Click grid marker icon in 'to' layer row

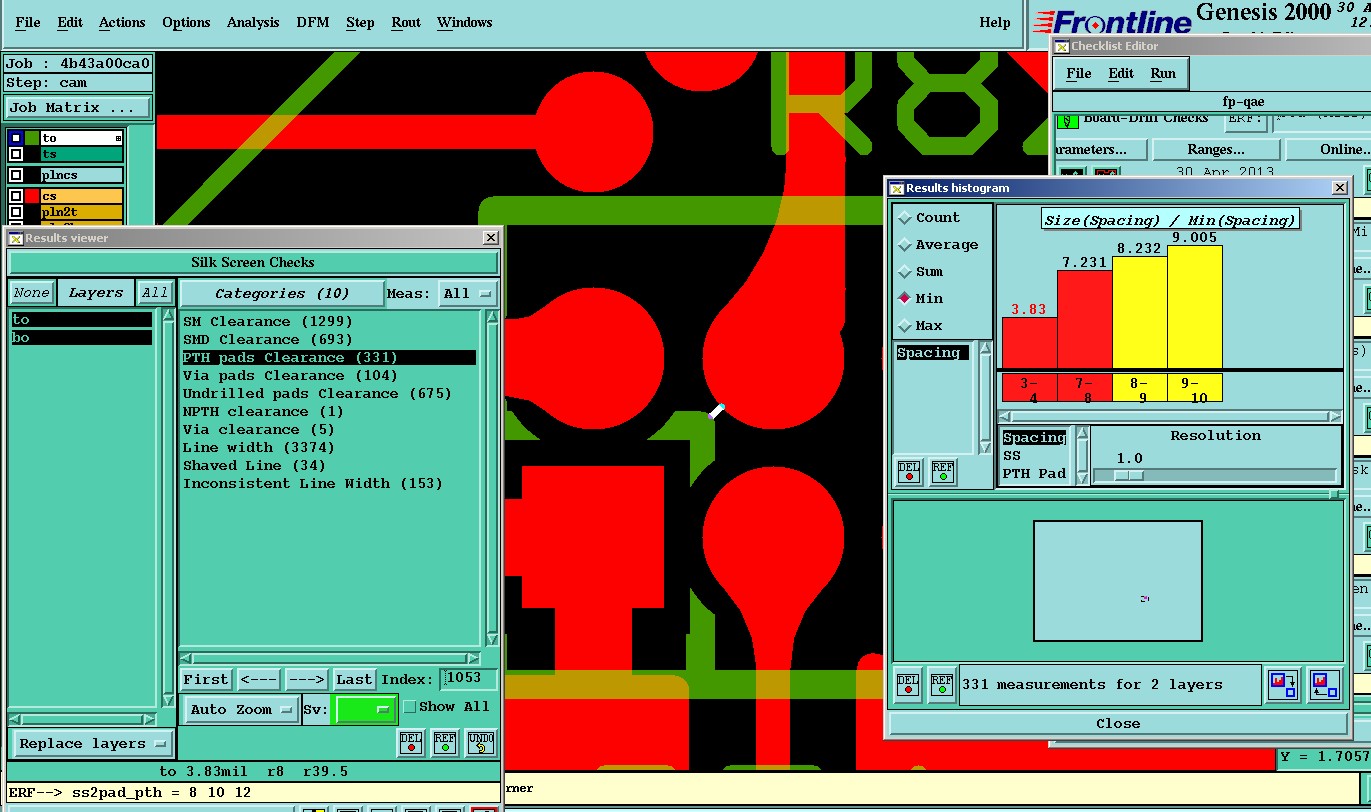(118, 138)
